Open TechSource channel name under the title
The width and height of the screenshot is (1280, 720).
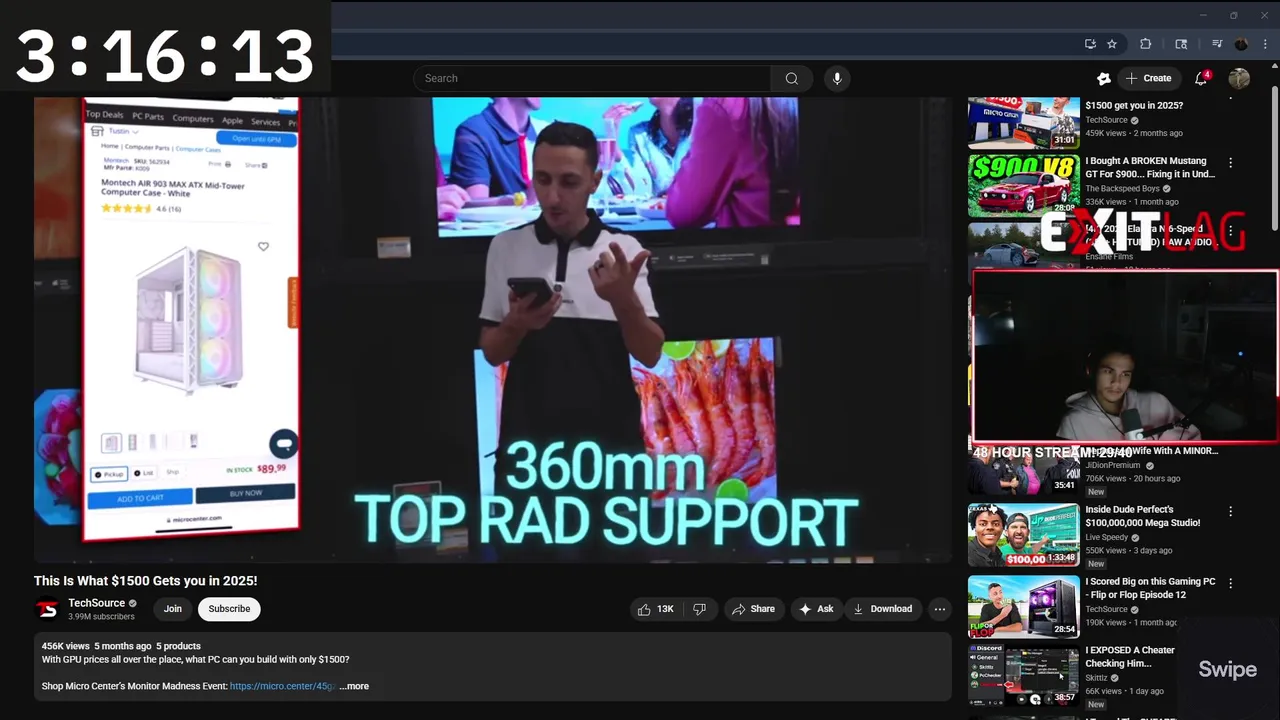click(96, 603)
